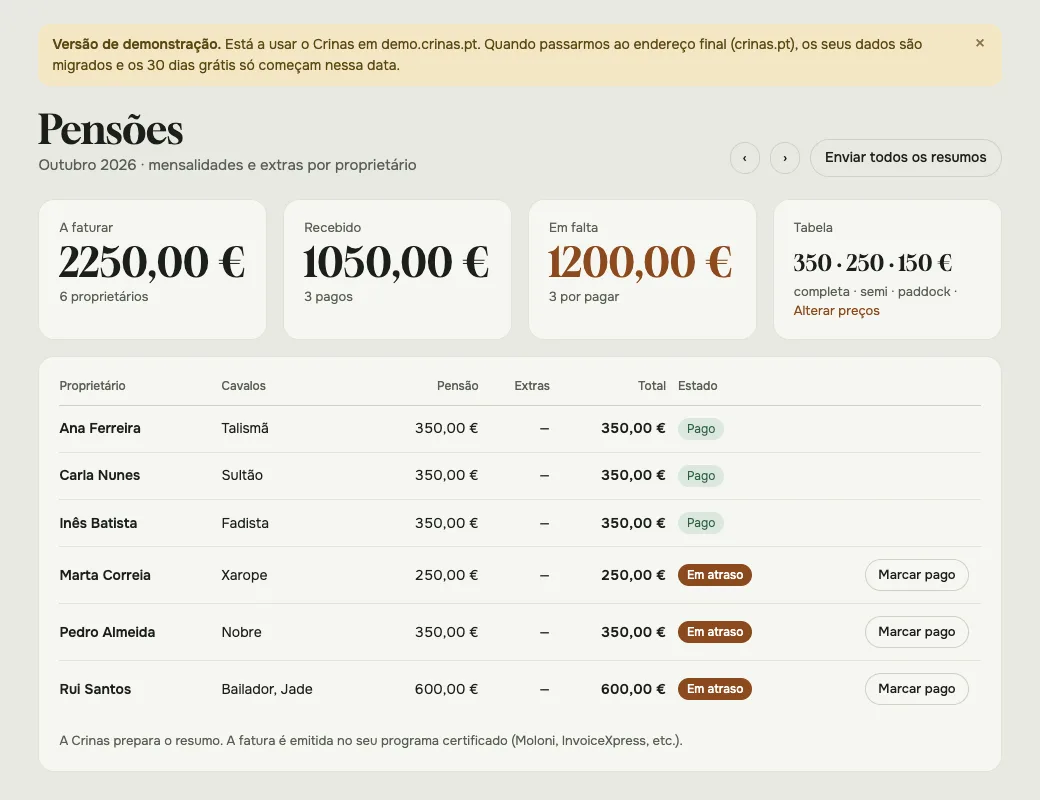1040x800 pixels.
Task: Open the Alterar preços link
Action: [836, 311]
